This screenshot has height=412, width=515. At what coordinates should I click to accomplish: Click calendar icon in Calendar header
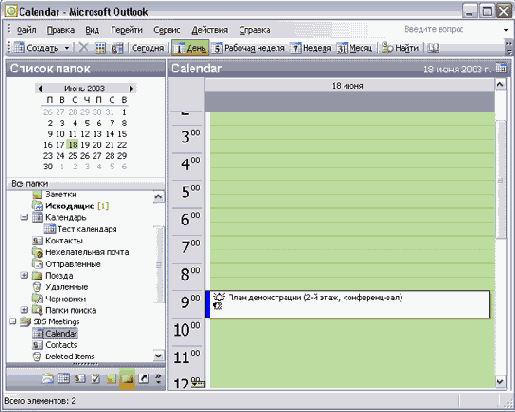501,68
